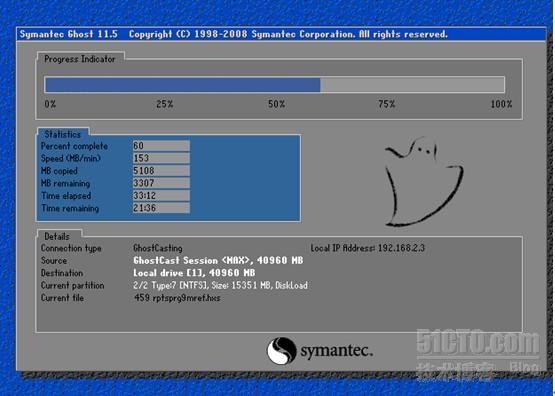The image size is (555, 396).
Task: Select the Details panel heading
Action: [57, 236]
